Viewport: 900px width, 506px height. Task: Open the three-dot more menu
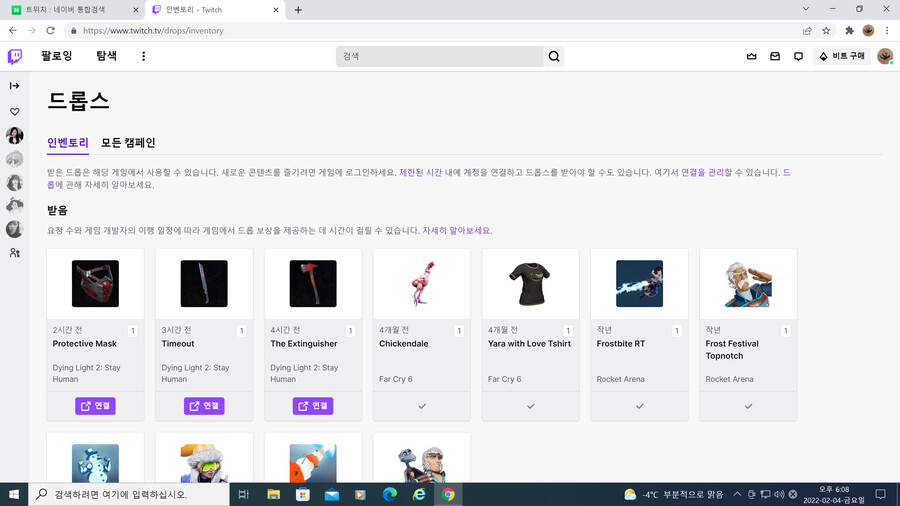pos(143,57)
